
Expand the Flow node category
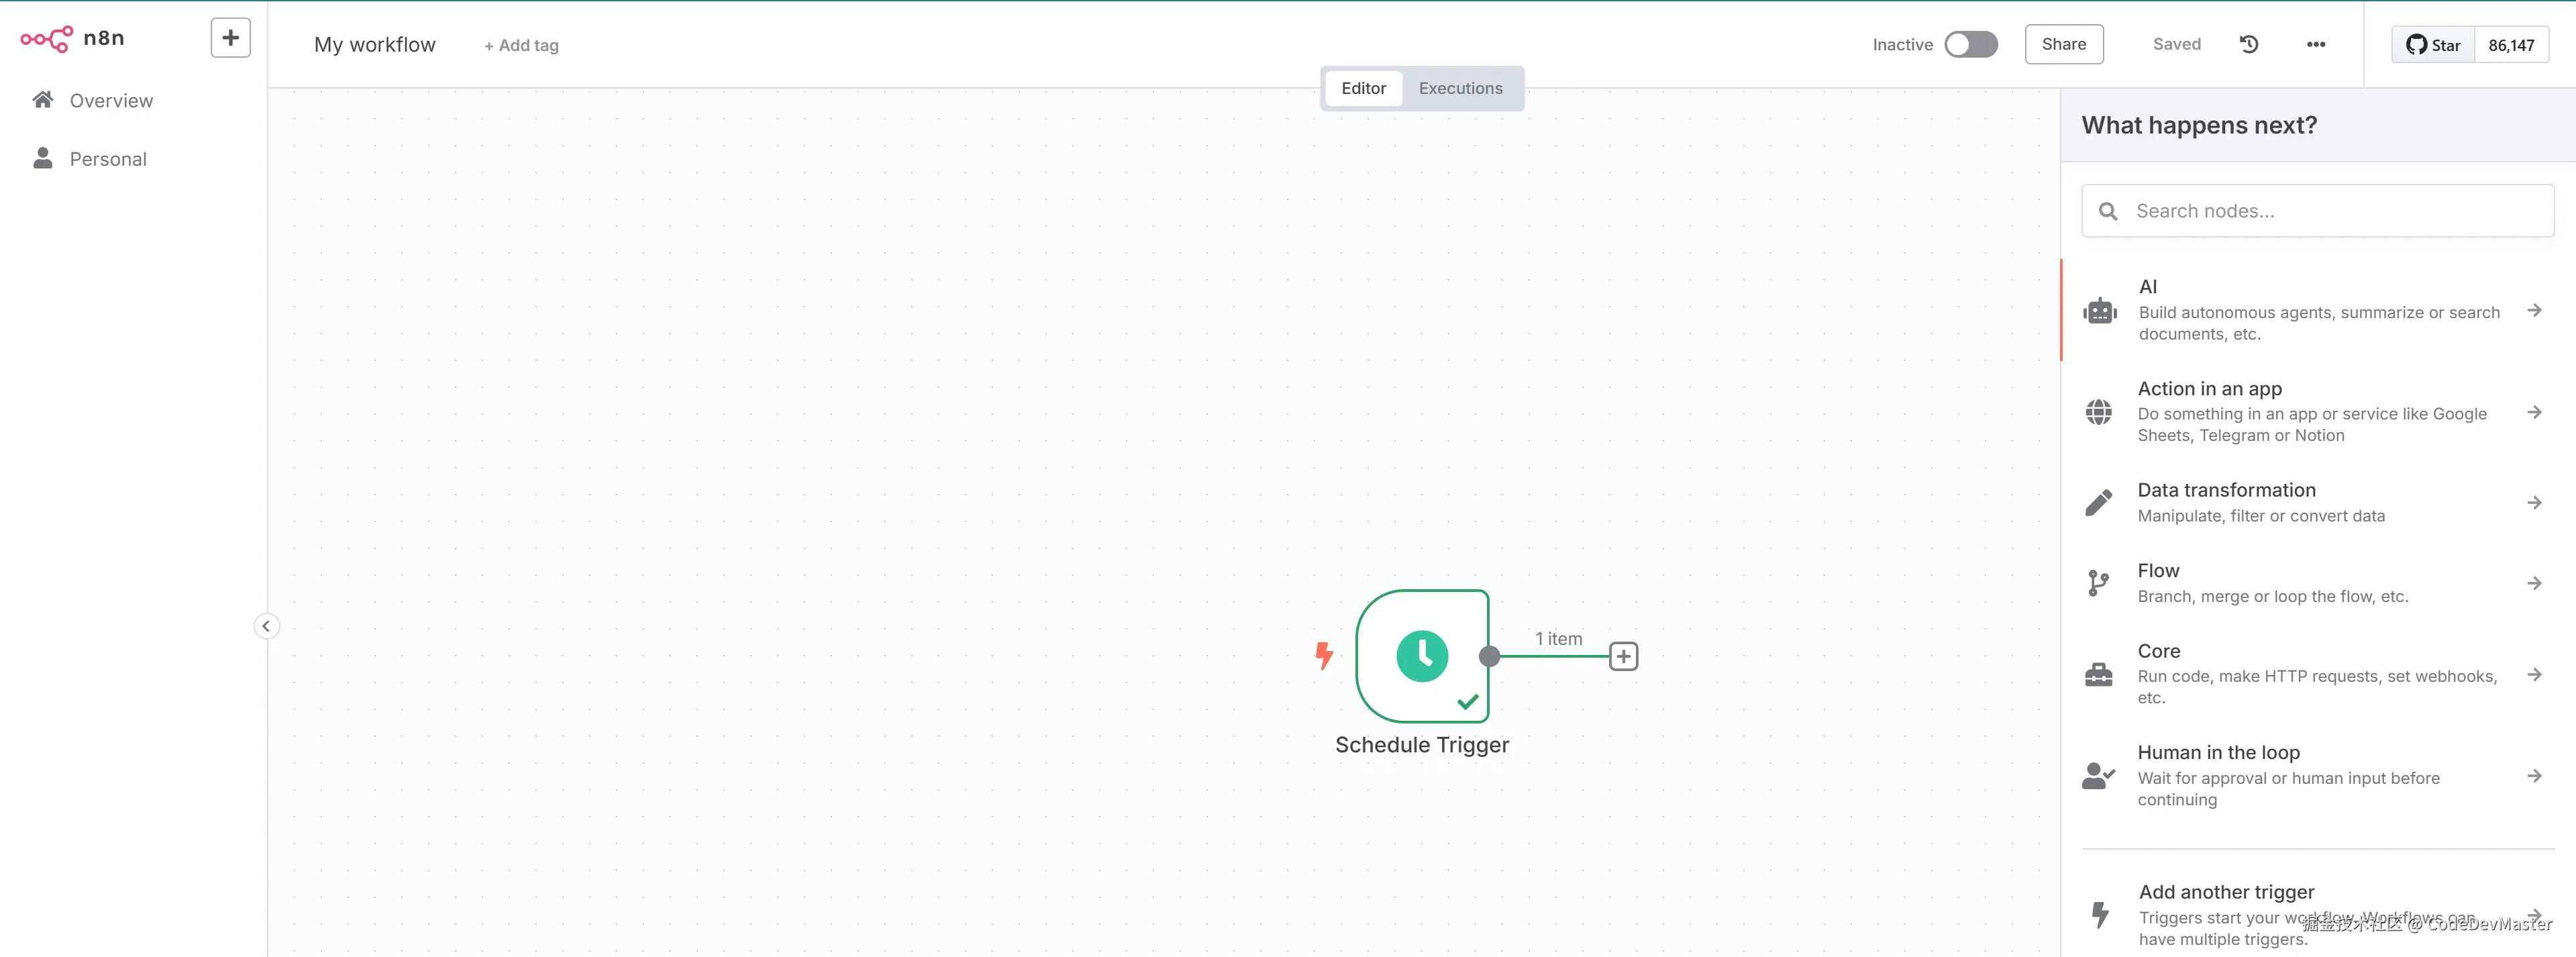[2318, 583]
